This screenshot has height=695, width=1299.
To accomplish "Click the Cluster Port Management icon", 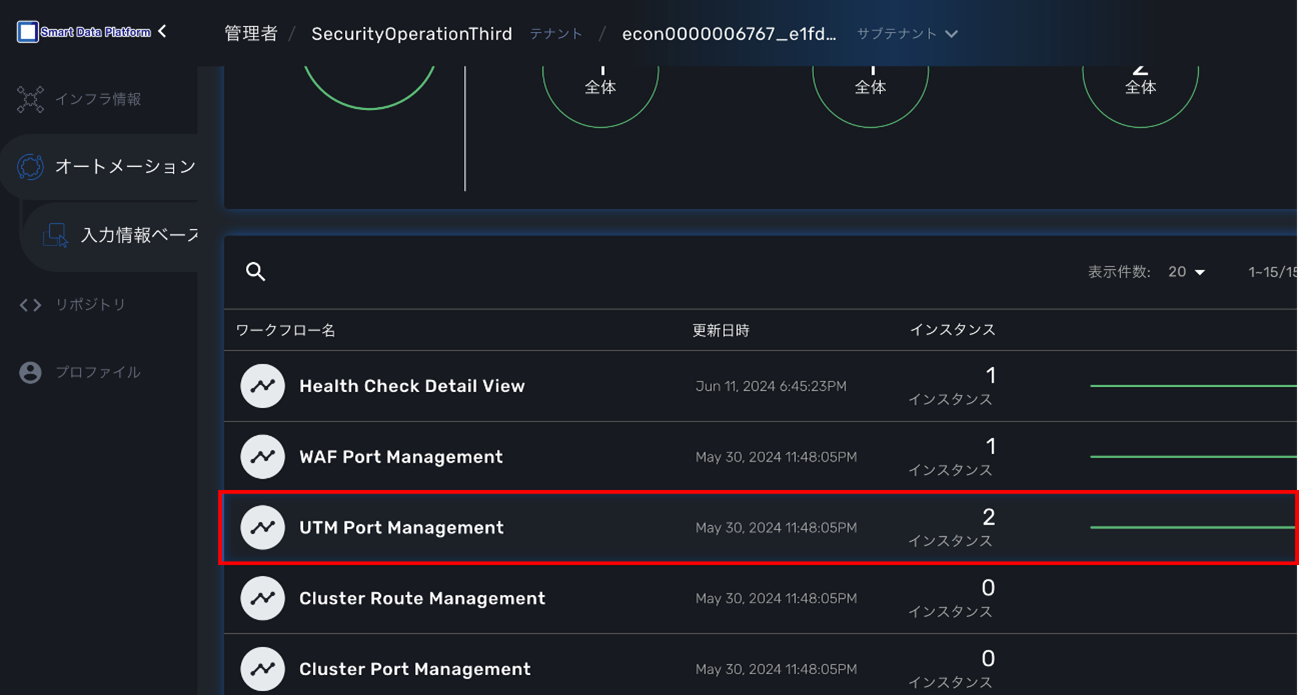I will 263,668.
